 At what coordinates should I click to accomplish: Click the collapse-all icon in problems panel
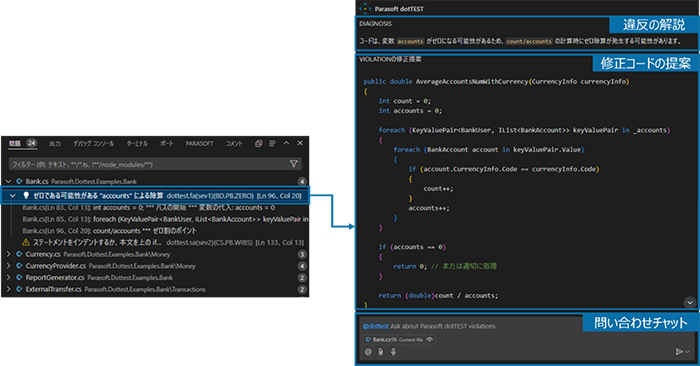258,143
